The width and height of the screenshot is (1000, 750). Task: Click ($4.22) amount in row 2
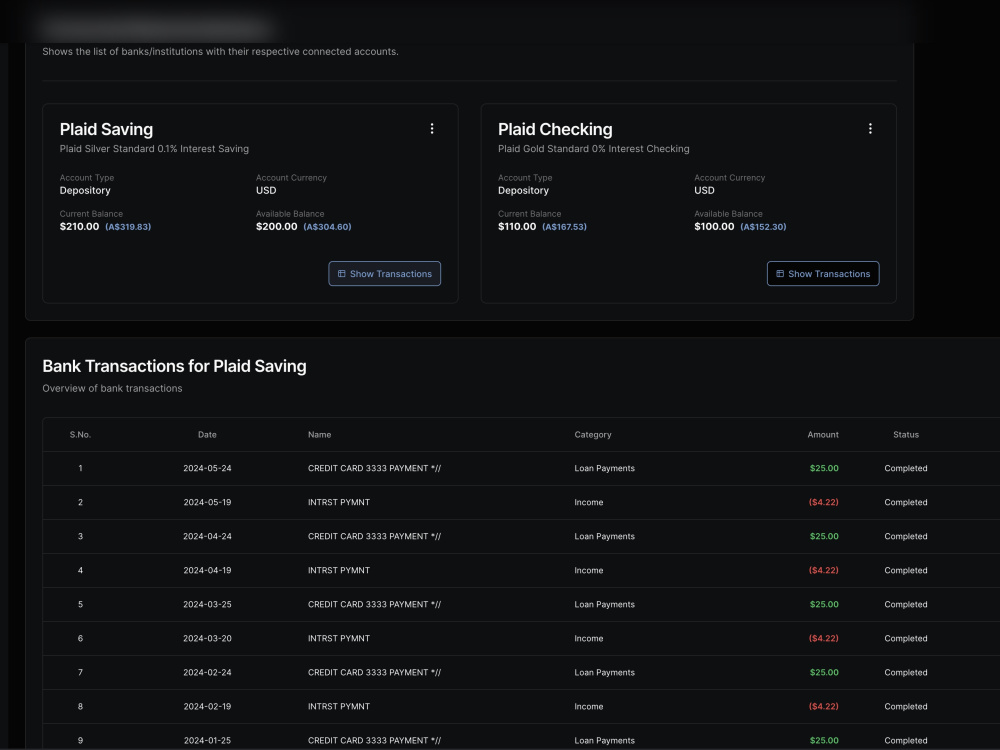(x=823, y=502)
